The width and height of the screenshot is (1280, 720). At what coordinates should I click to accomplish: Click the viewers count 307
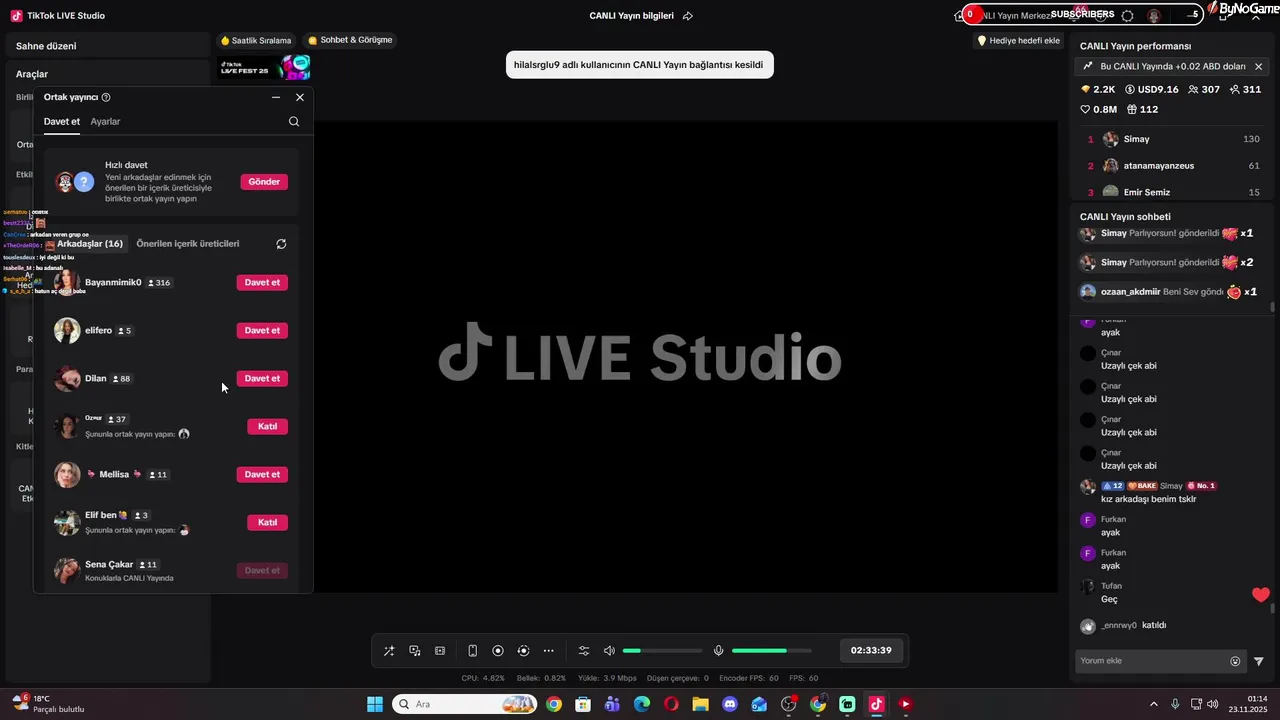[1204, 89]
